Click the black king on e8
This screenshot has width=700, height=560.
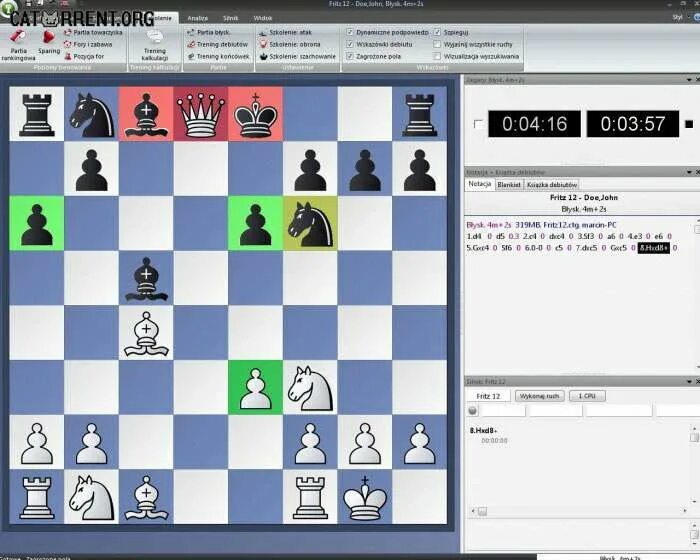pyautogui.click(x=255, y=114)
